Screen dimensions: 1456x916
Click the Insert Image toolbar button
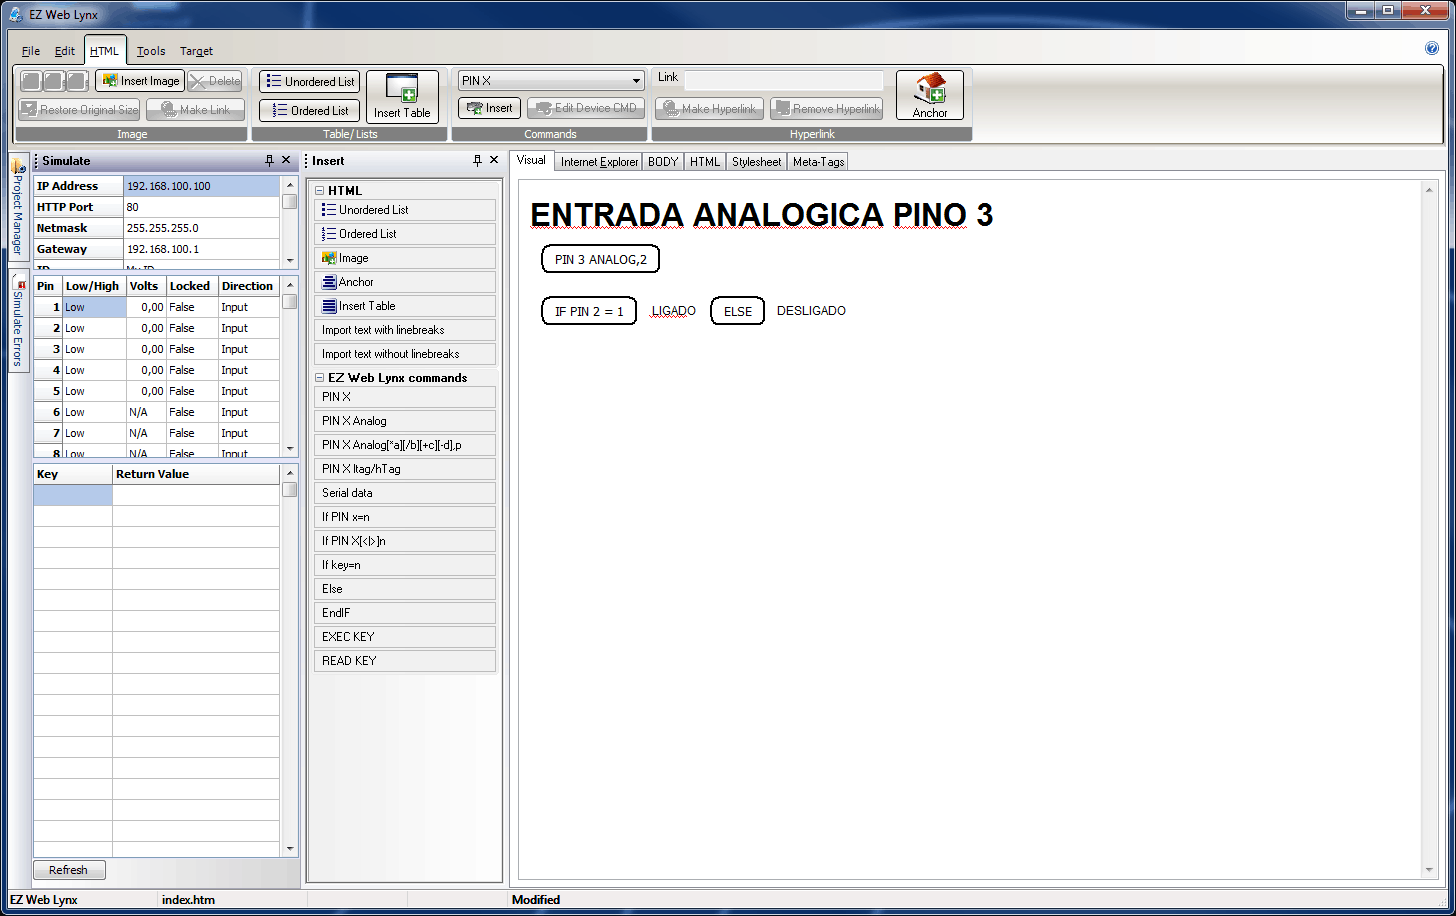(x=141, y=81)
